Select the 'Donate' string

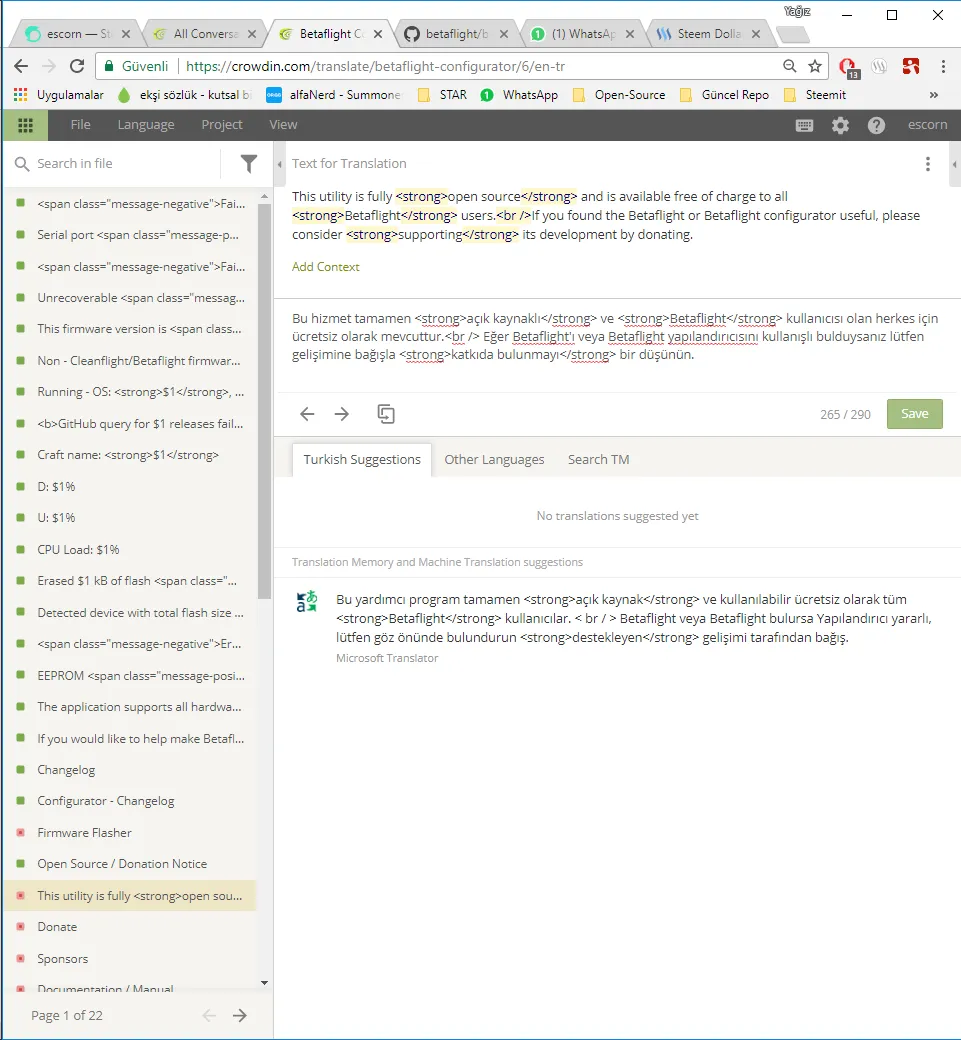(x=131, y=927)
